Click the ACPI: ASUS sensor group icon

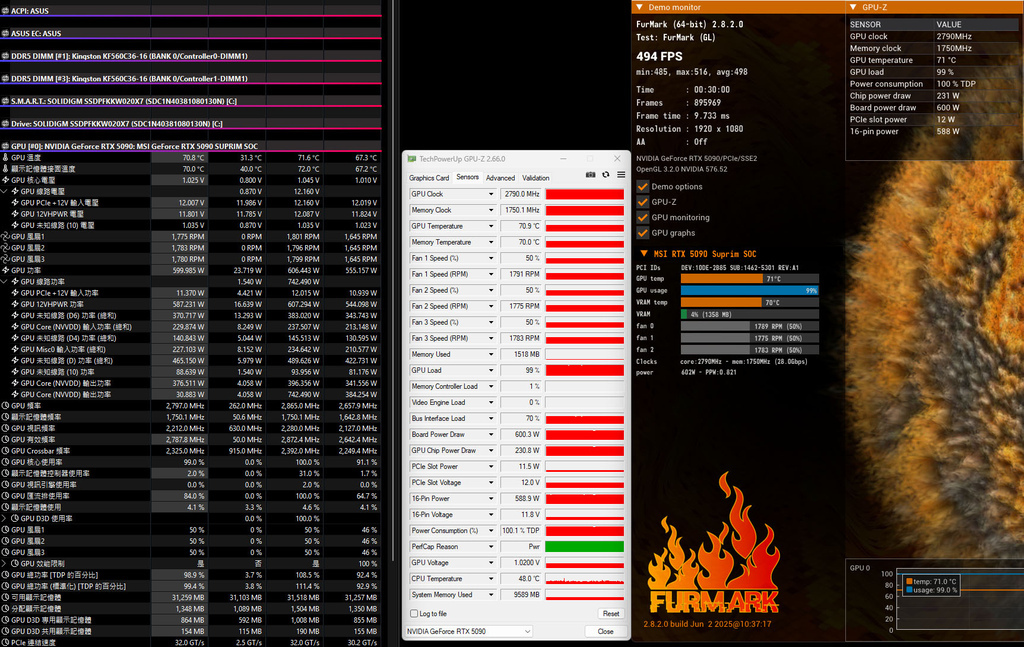coord(5,11)
